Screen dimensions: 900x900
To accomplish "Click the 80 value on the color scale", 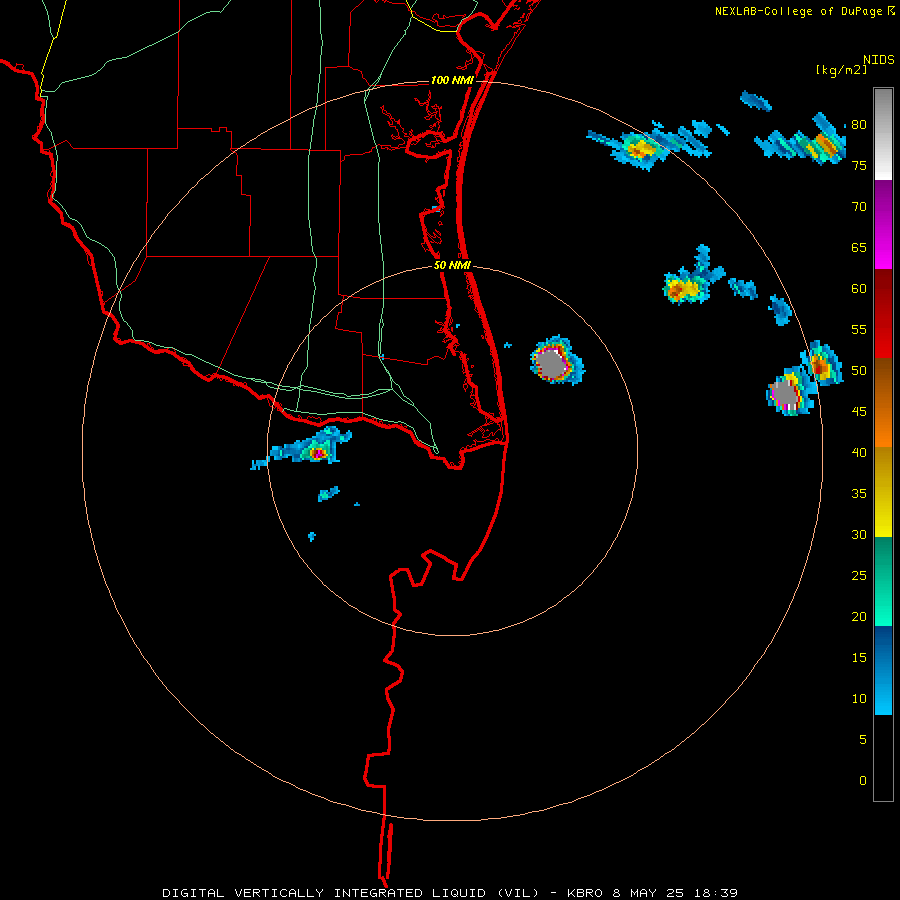I will click(859, 125).
